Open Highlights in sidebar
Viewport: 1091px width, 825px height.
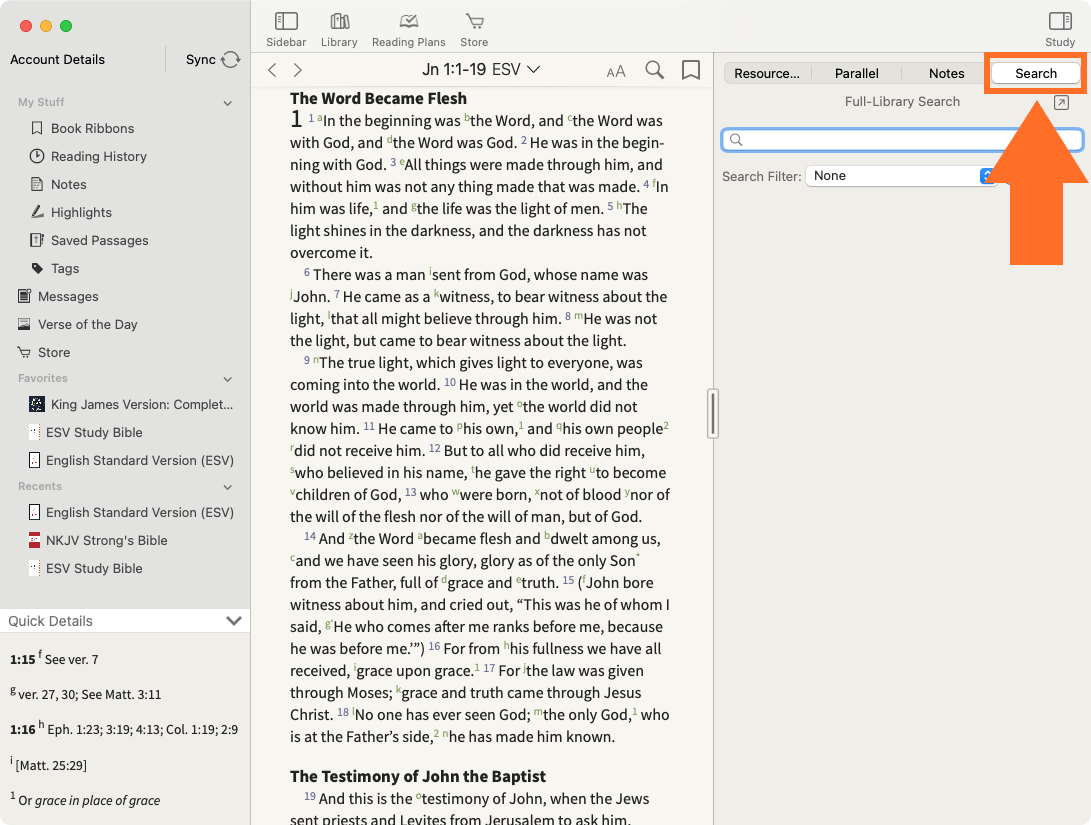[71, 212]
